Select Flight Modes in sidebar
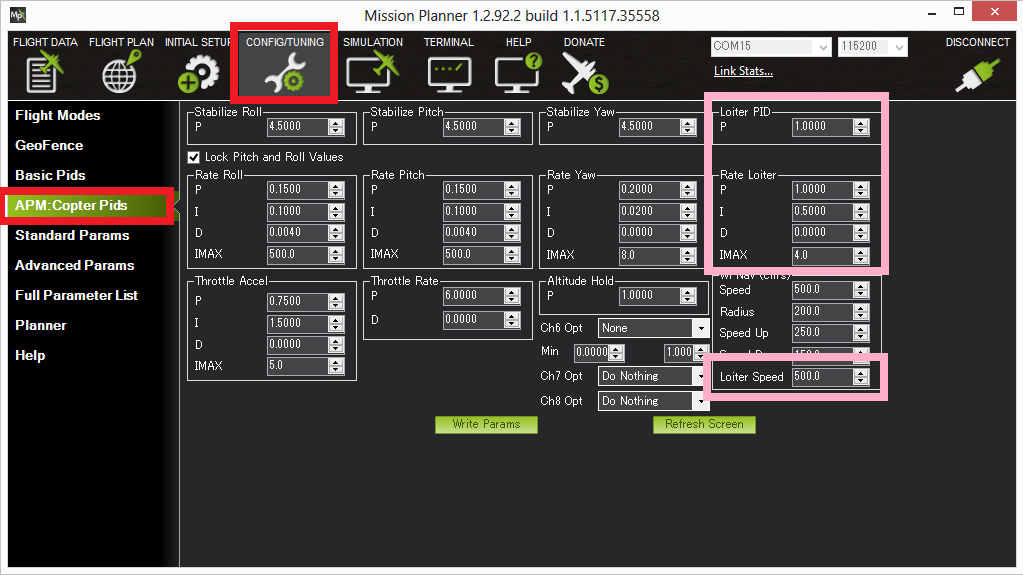The height and width of the screenshot is (575, 1023). pos(57,116)
